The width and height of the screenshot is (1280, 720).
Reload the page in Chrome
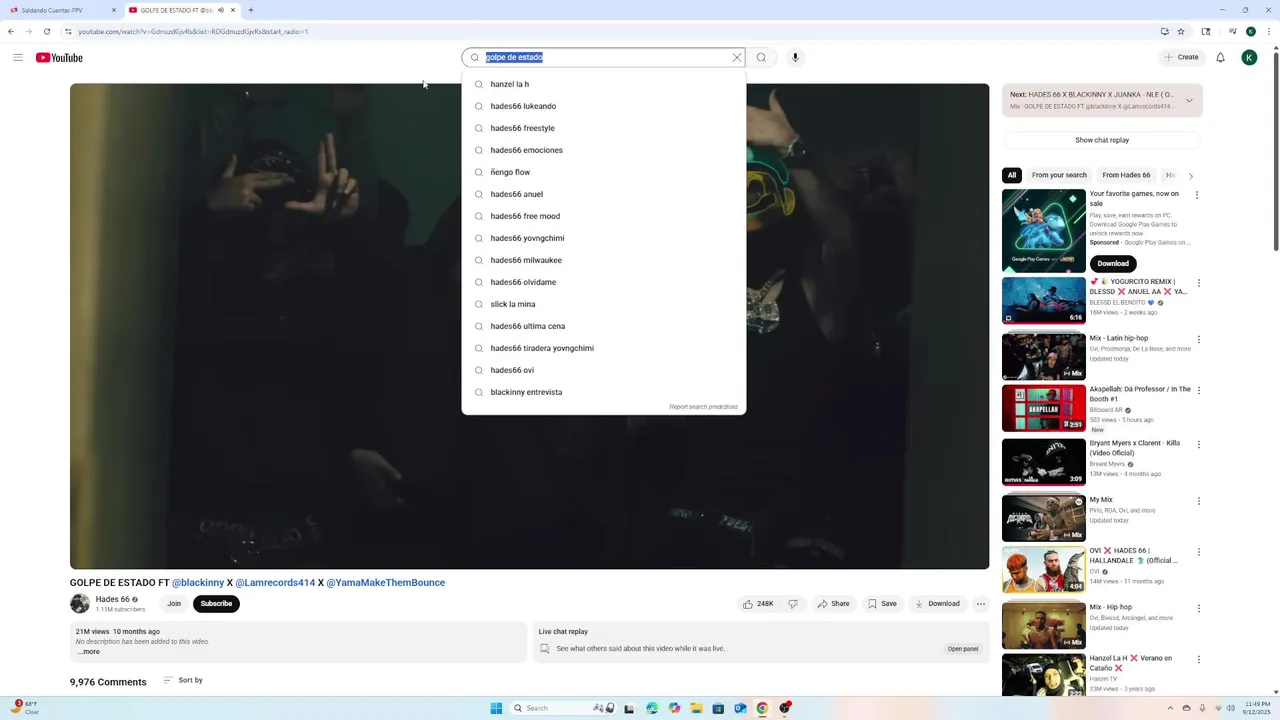(46, 31)
